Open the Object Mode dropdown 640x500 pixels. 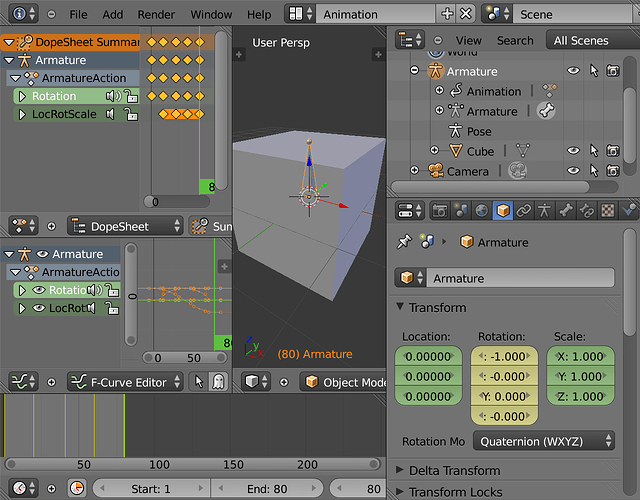point(343,382)
